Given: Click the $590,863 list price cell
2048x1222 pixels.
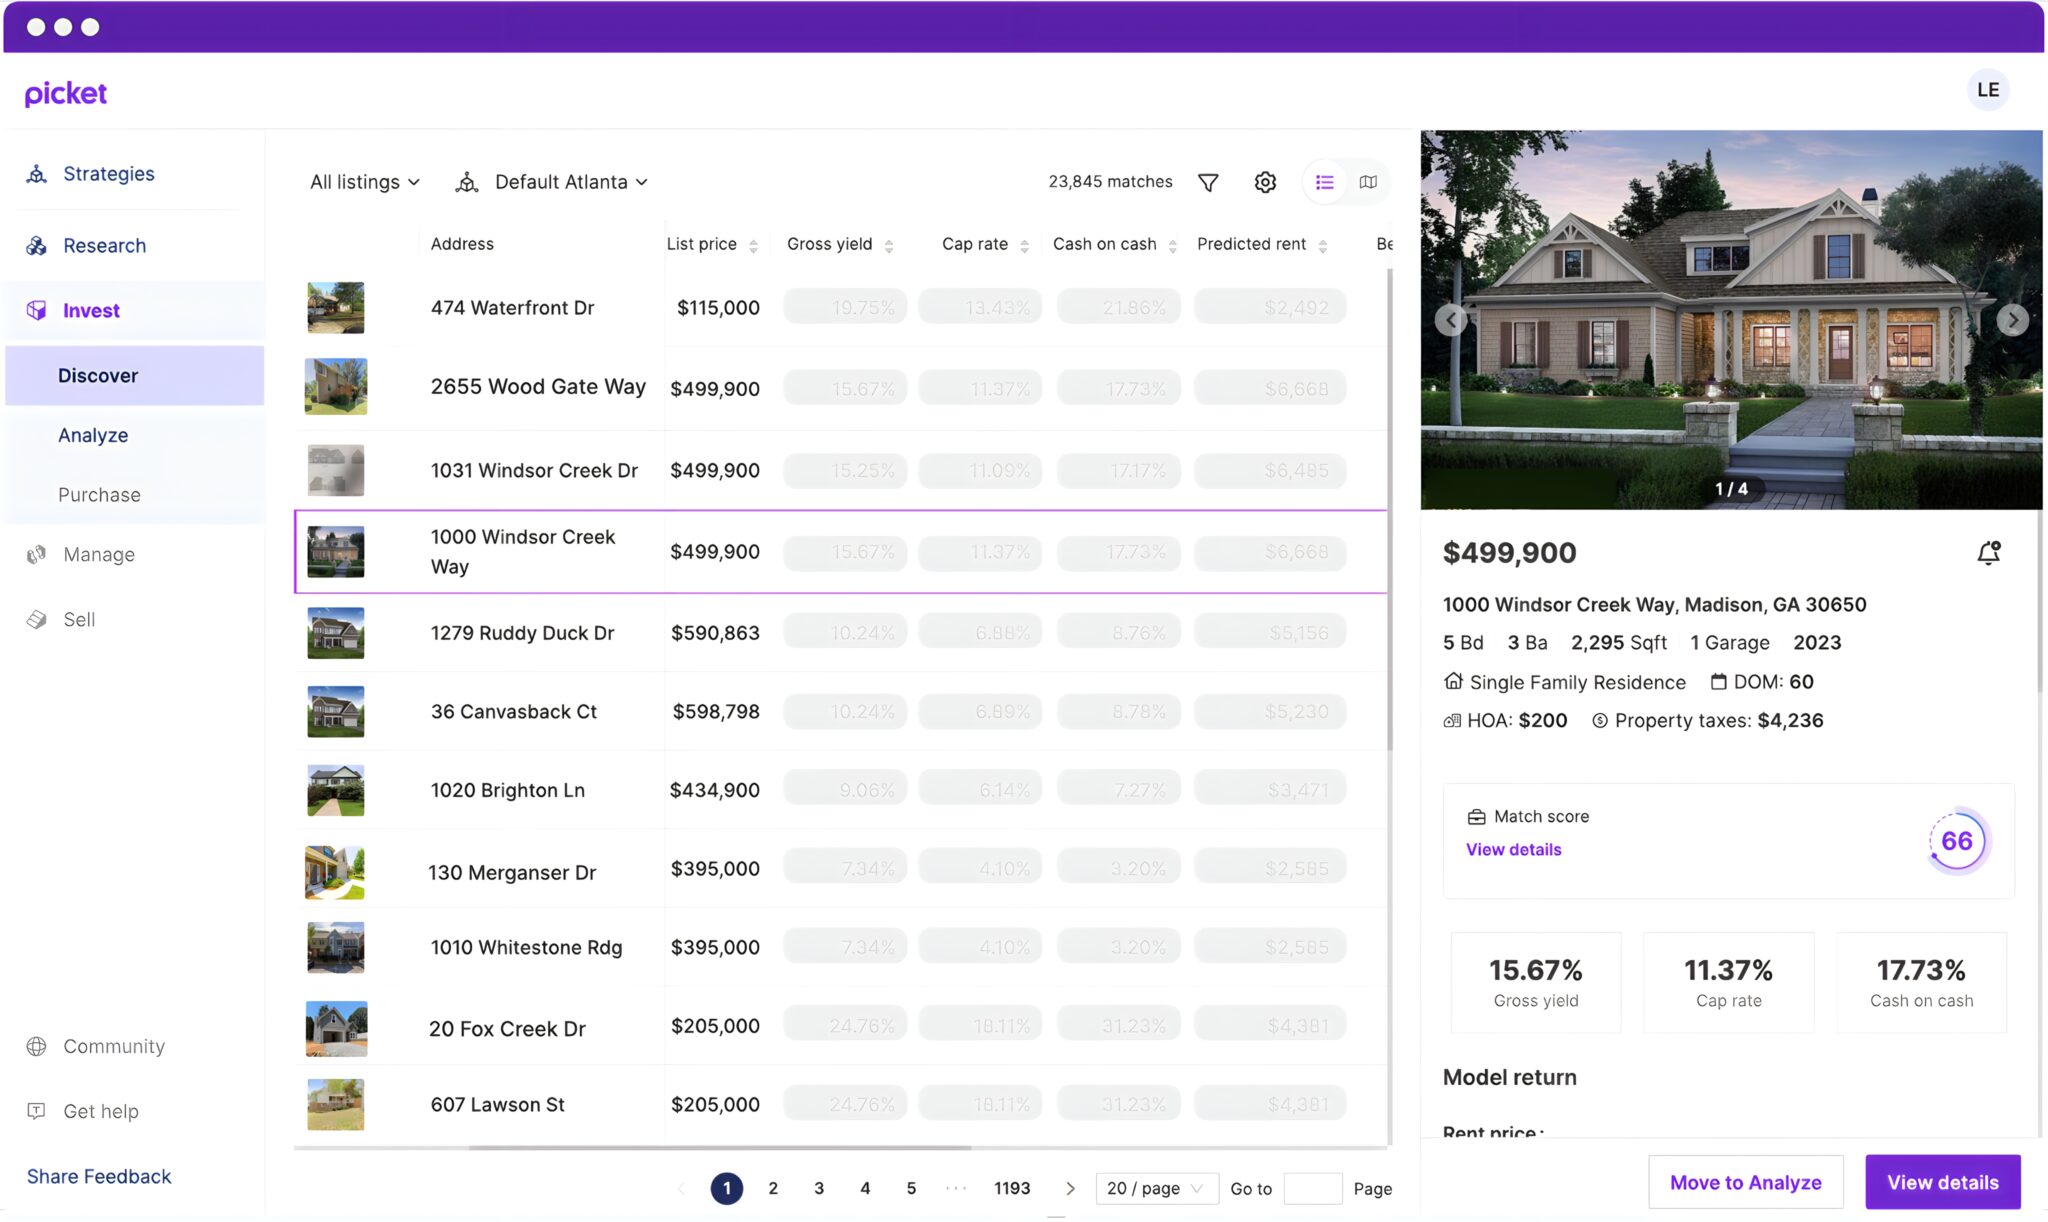Looking at the screenshot, I should (715, 633).
